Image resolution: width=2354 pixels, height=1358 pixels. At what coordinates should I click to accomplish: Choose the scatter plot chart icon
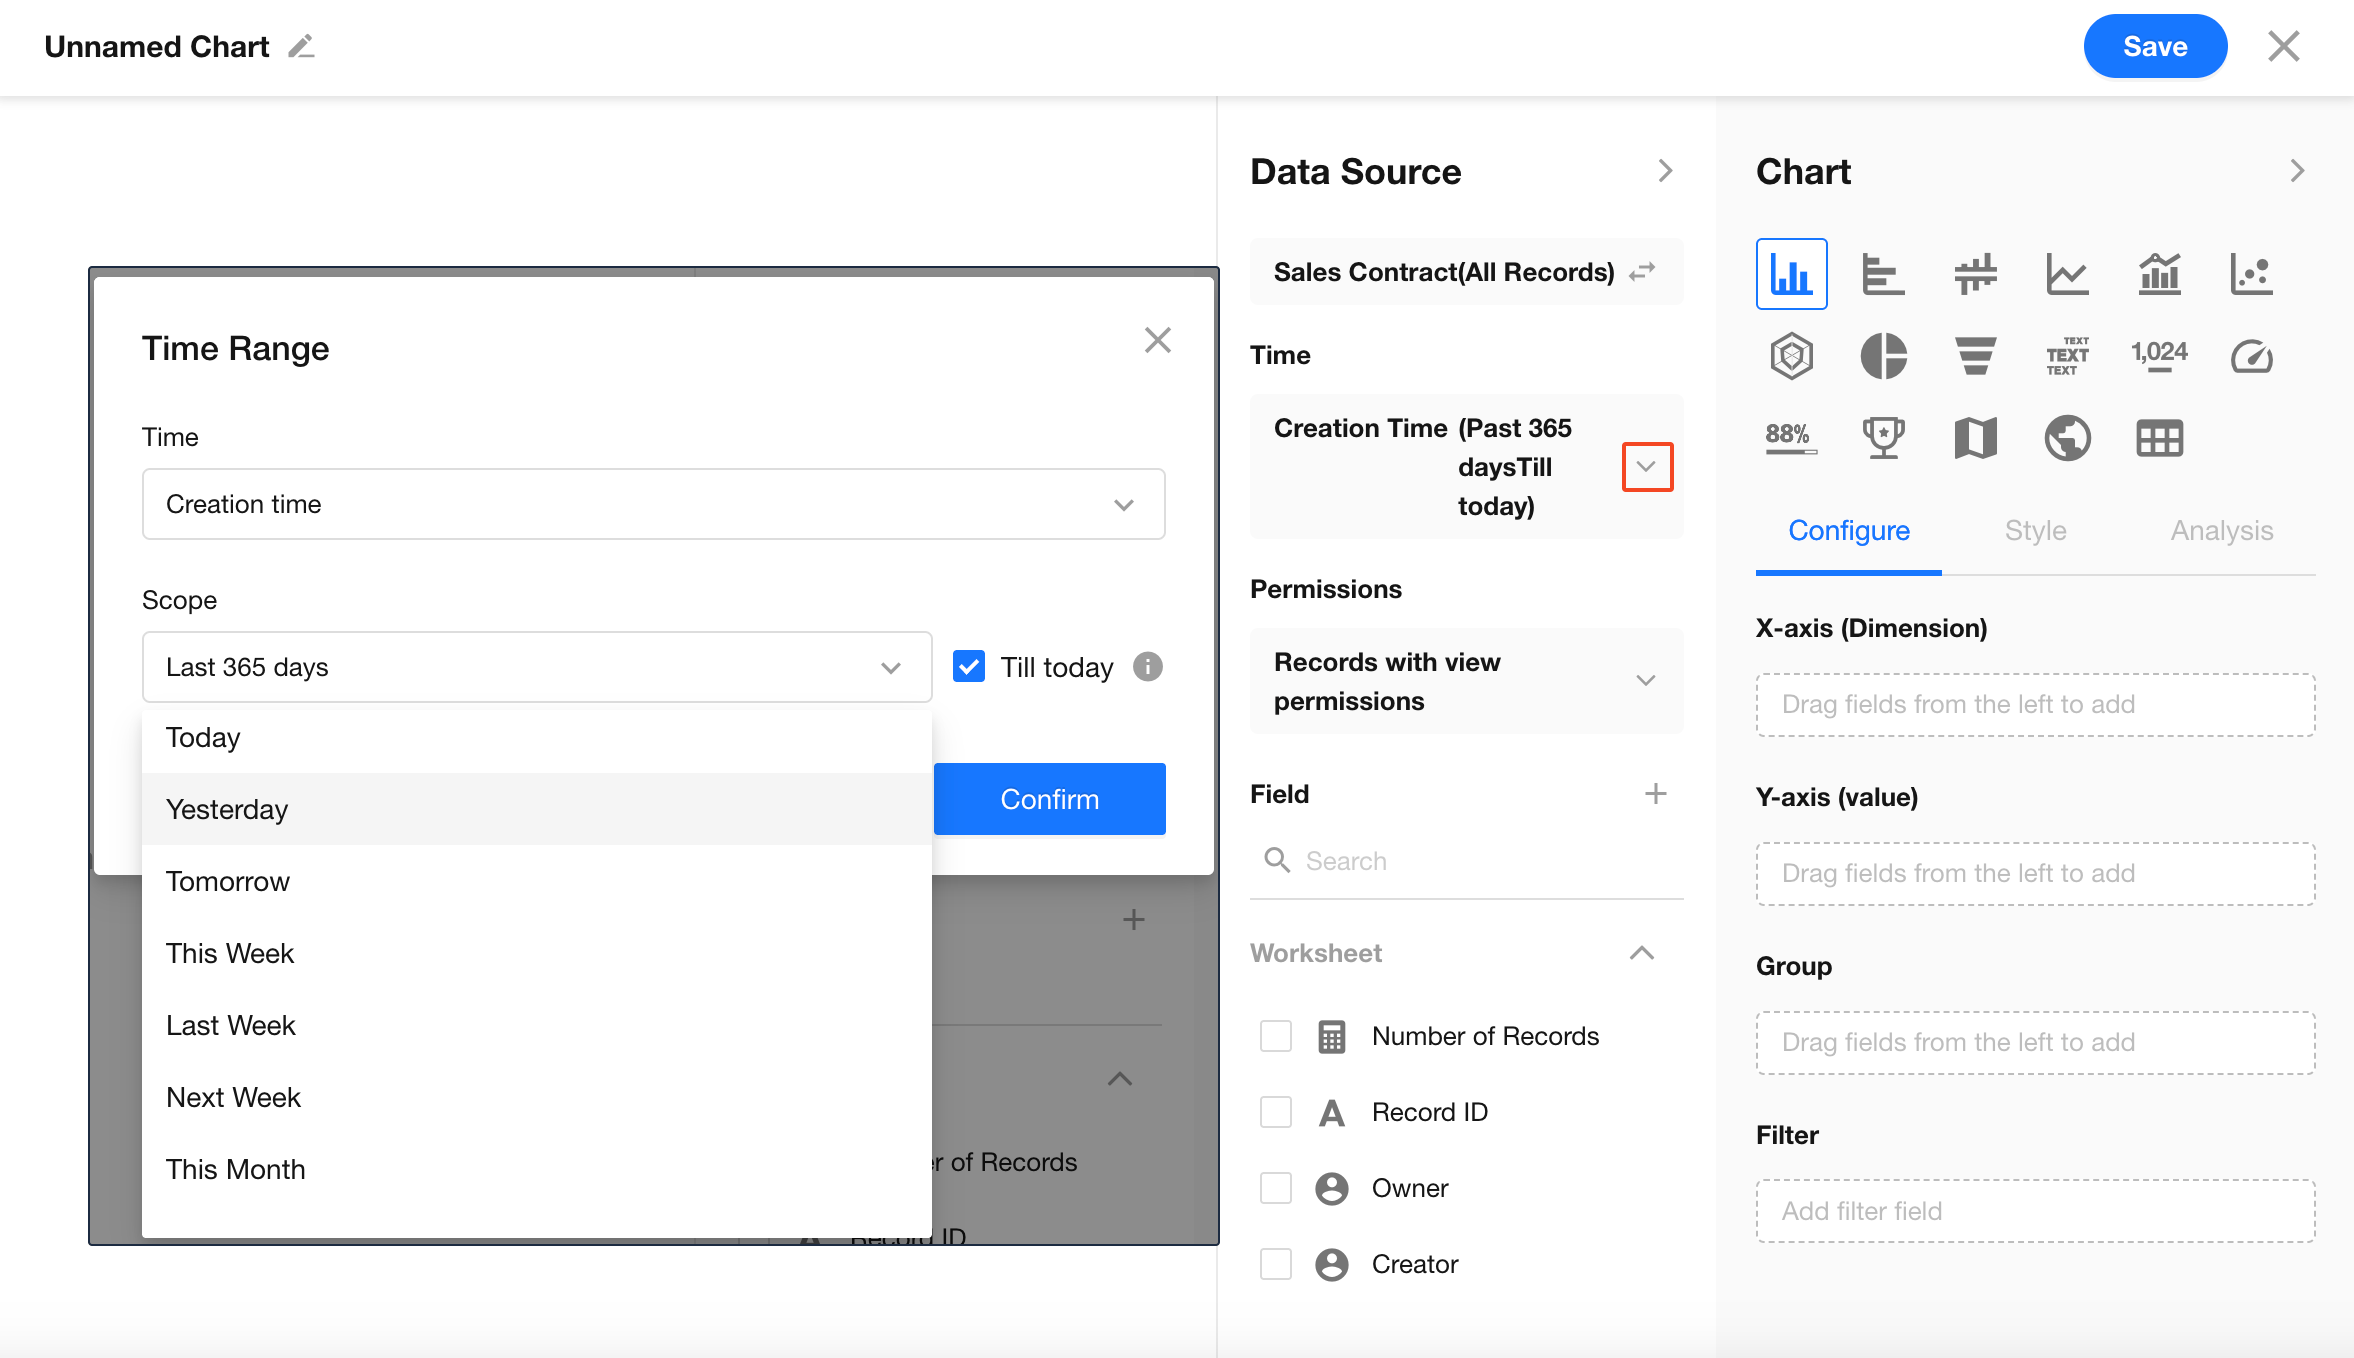(2251, 274)
